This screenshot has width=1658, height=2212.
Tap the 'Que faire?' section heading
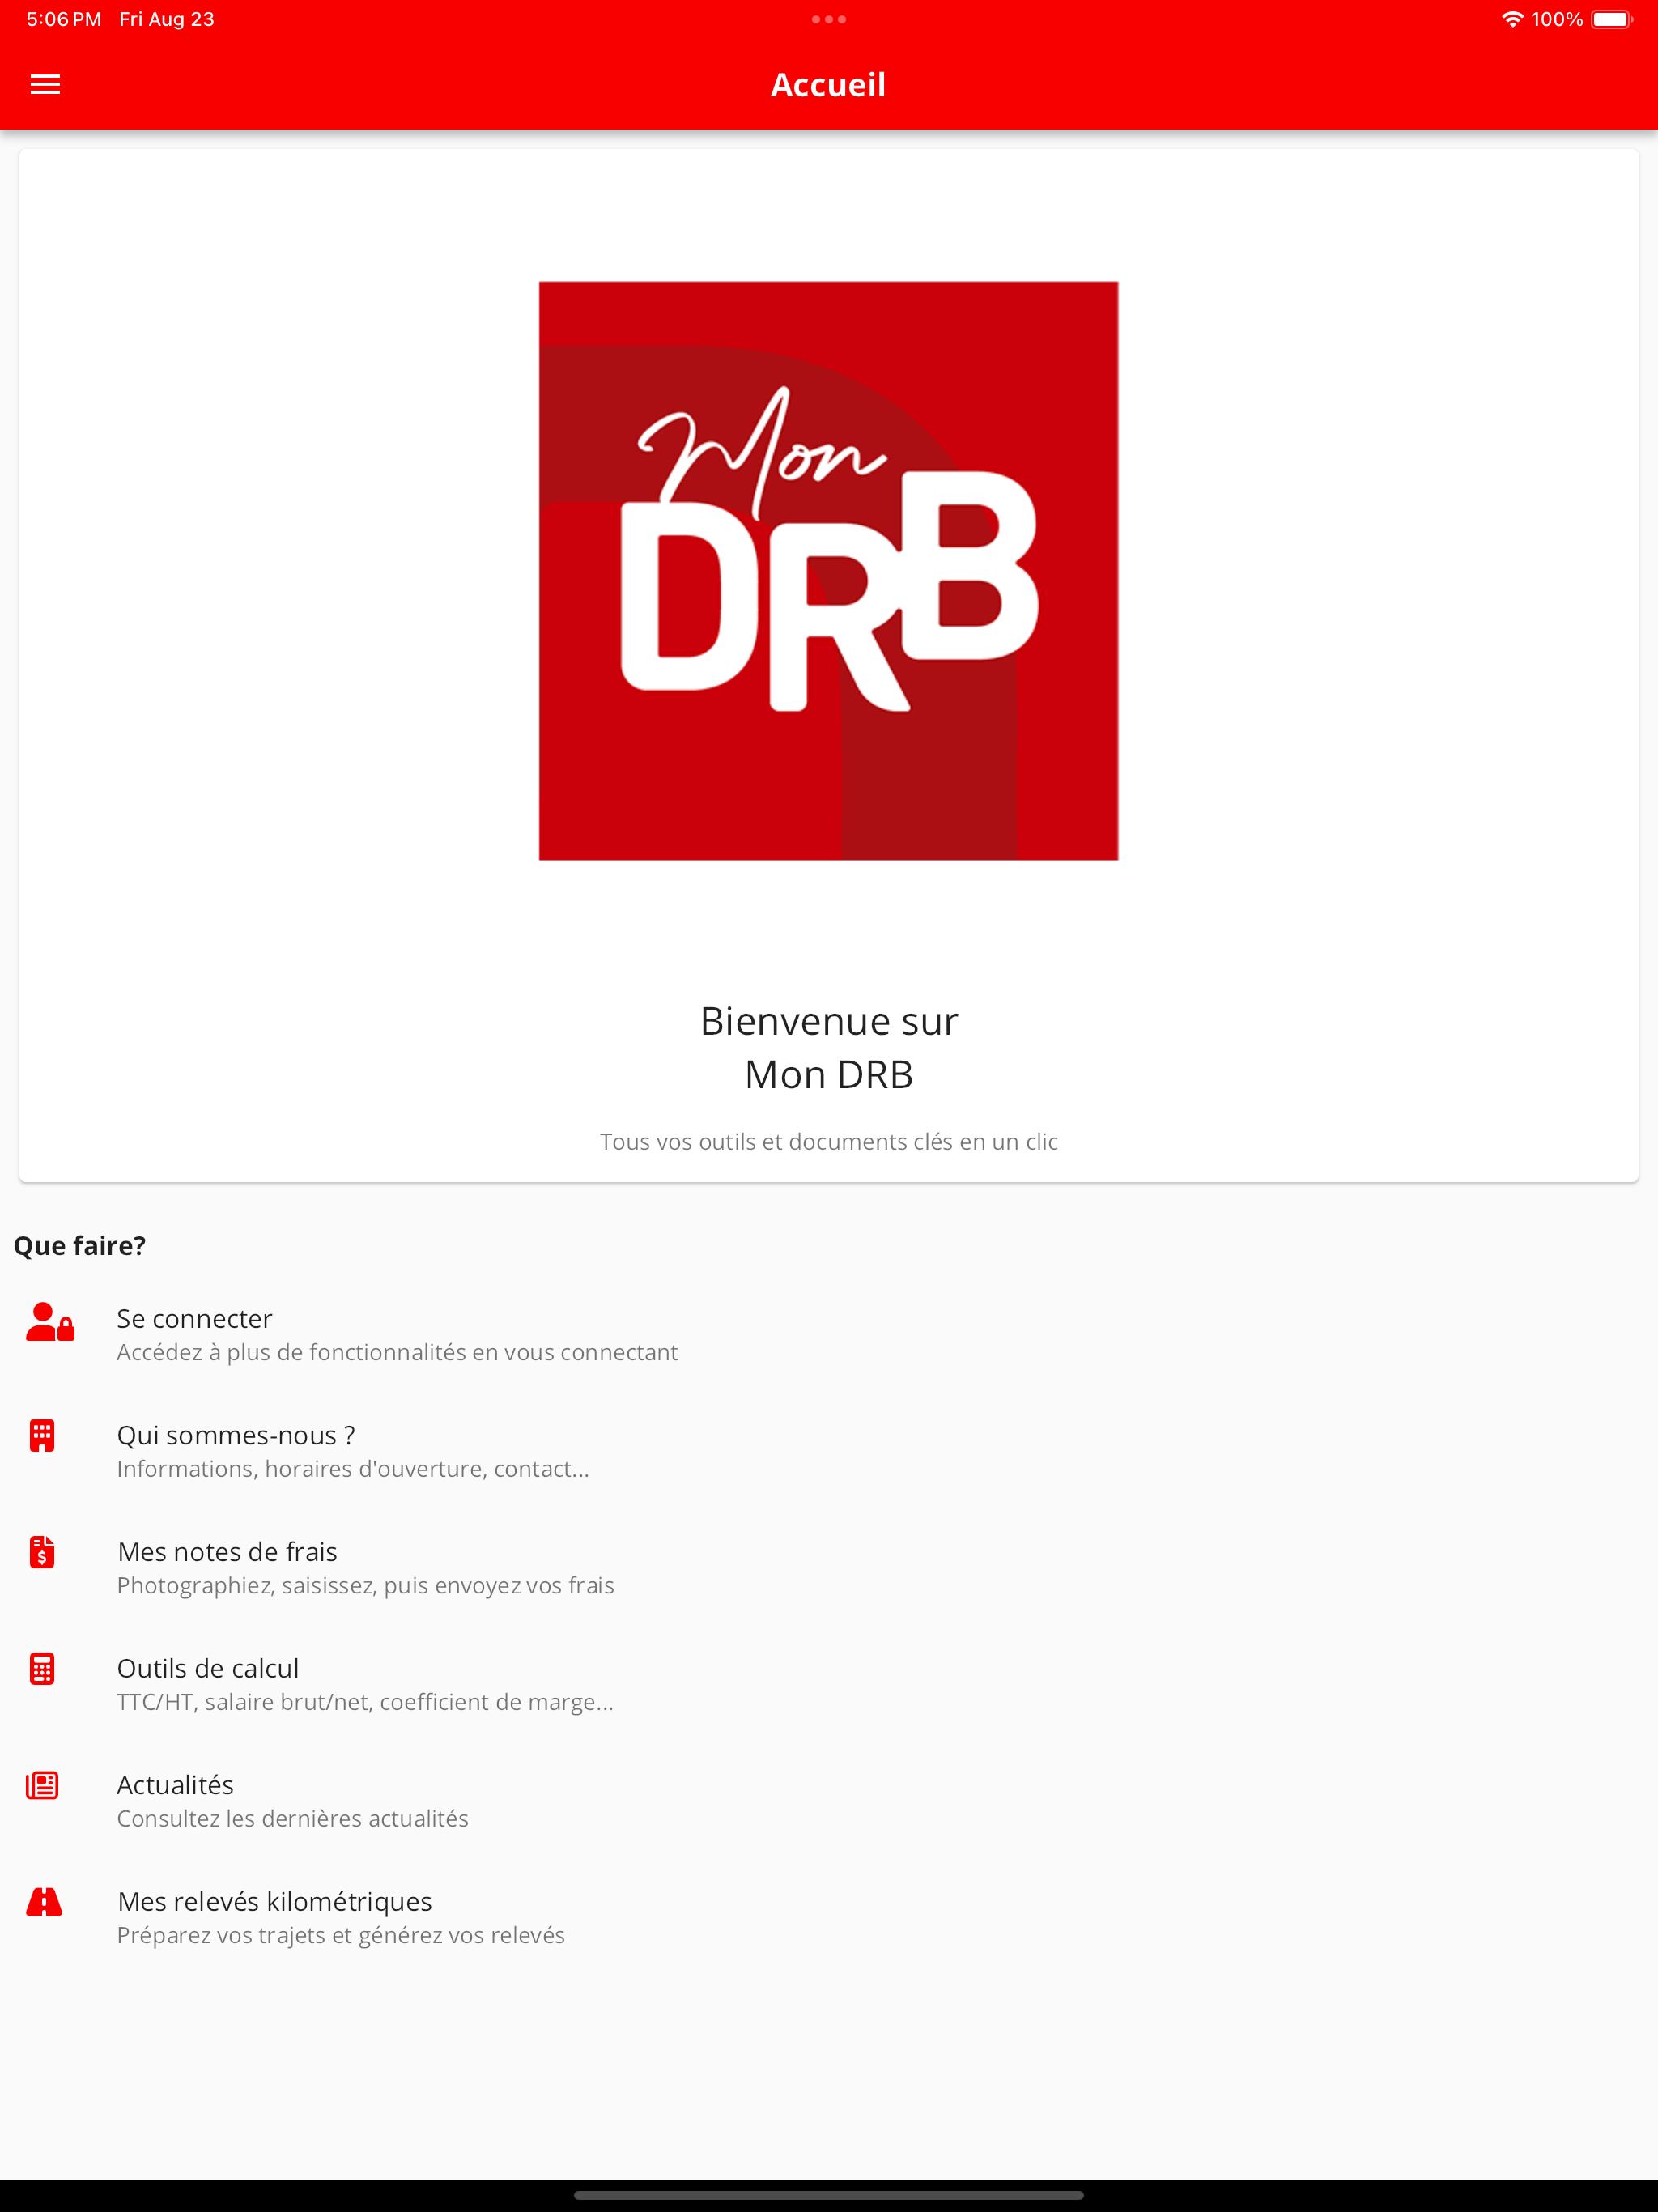80,1245
